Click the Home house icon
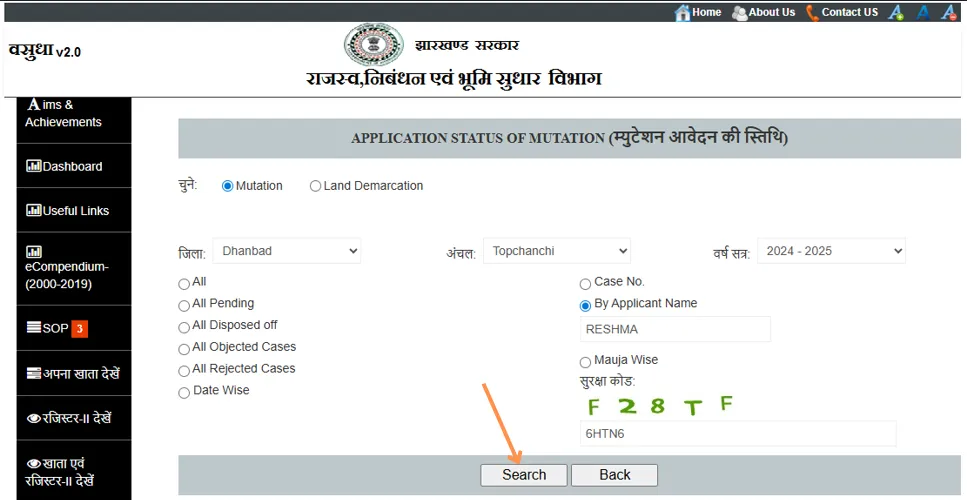Viewport: 967px width, 500px height. [682, 12]
